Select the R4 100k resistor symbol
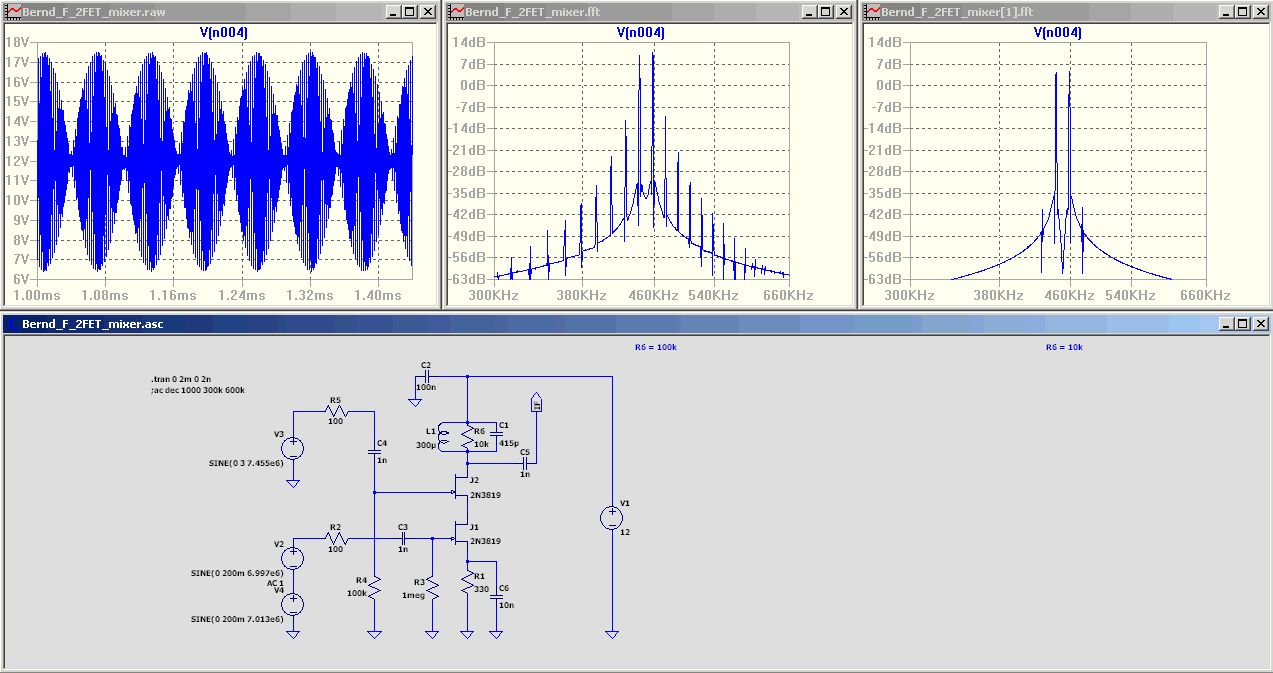This screenshot has width=1273, height=673. [374, 590]
